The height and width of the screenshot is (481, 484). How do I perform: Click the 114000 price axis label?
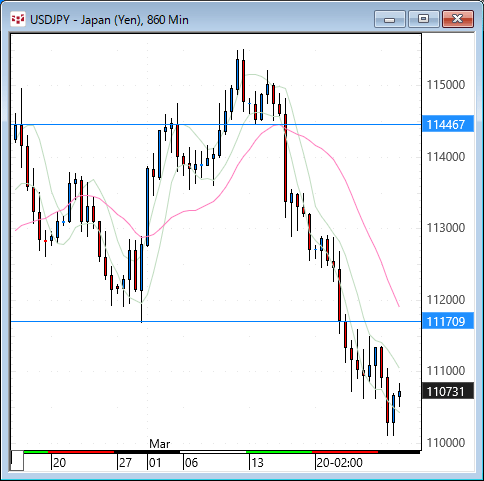[446, 156]
